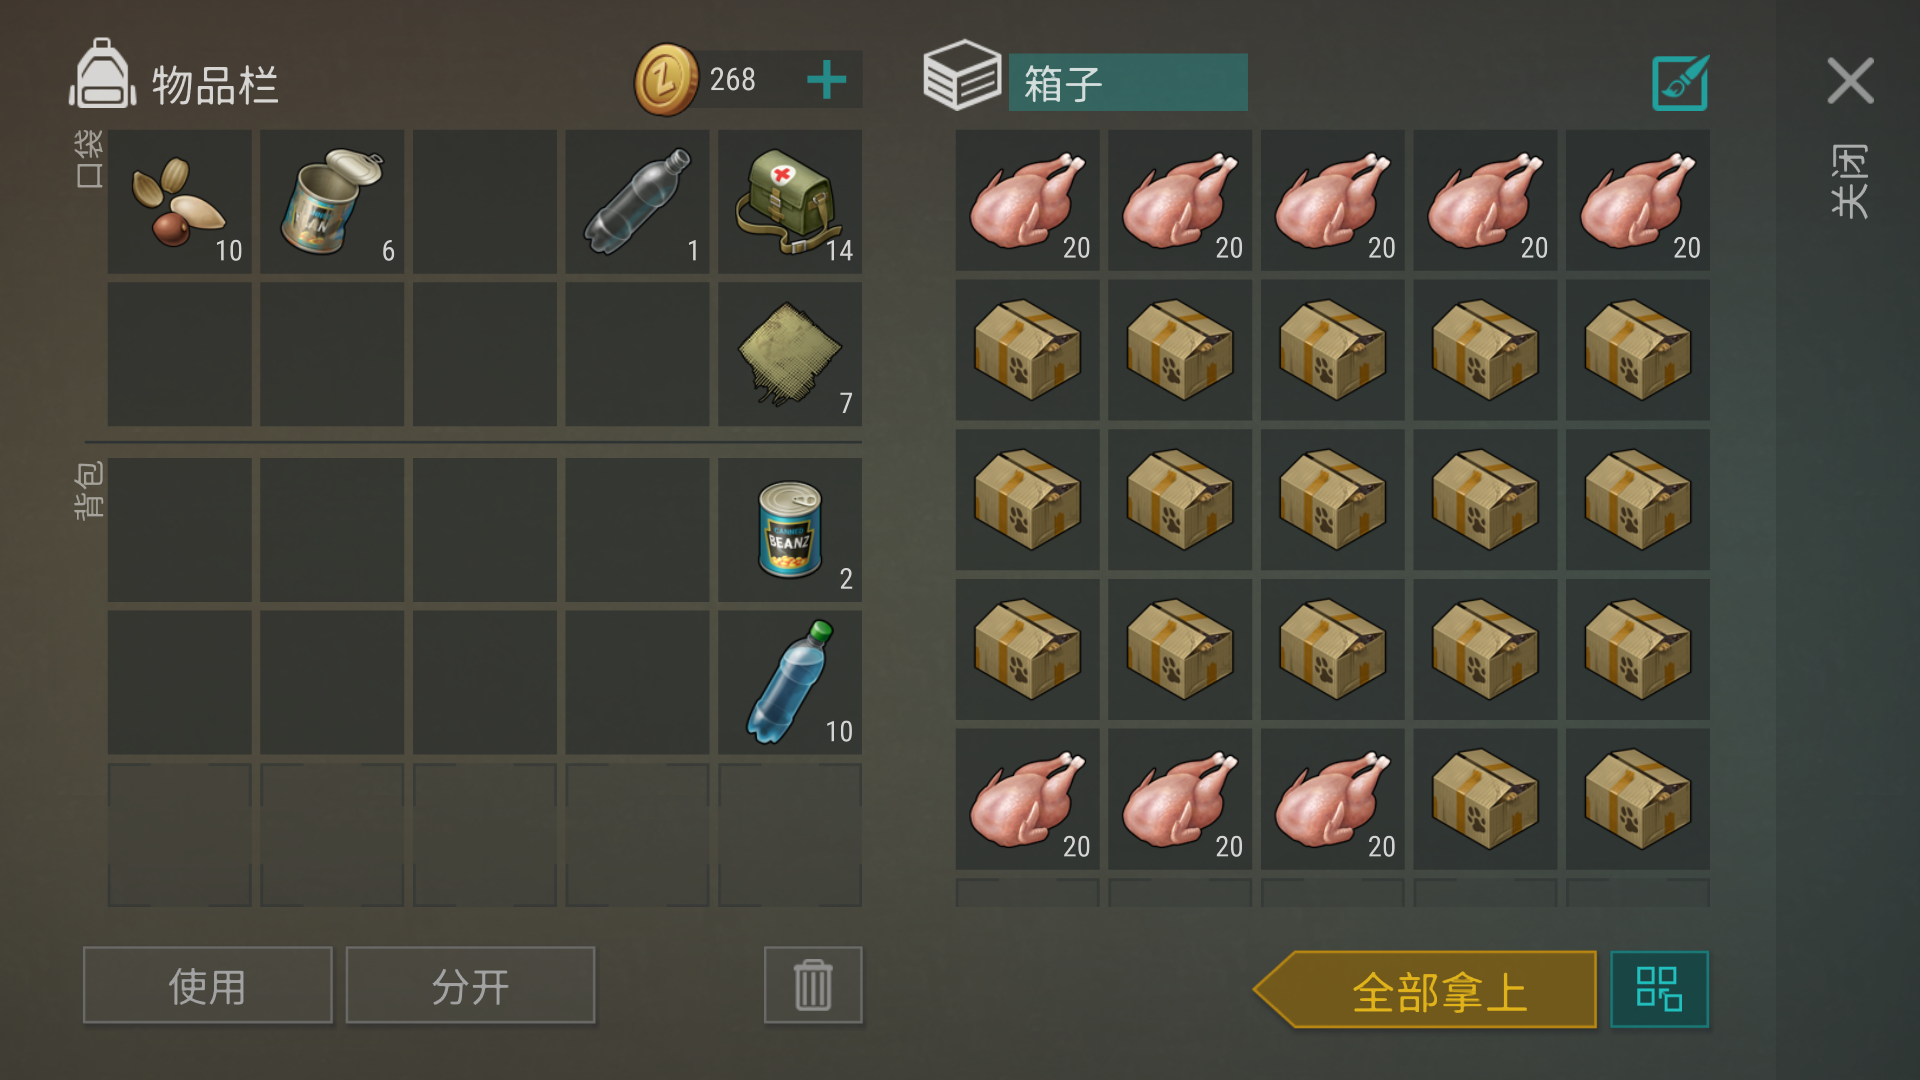Close the inventory with X button
This screenshot has height=1080, width=1920.
point(1850,81)
